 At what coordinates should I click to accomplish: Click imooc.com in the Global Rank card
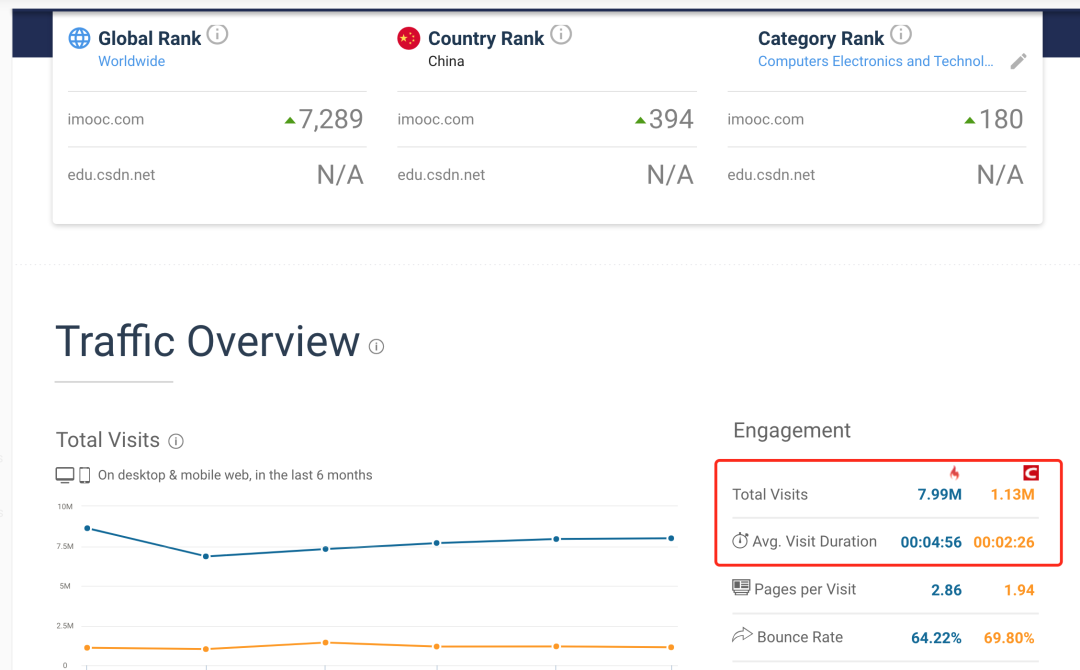[x=105, y=119]
